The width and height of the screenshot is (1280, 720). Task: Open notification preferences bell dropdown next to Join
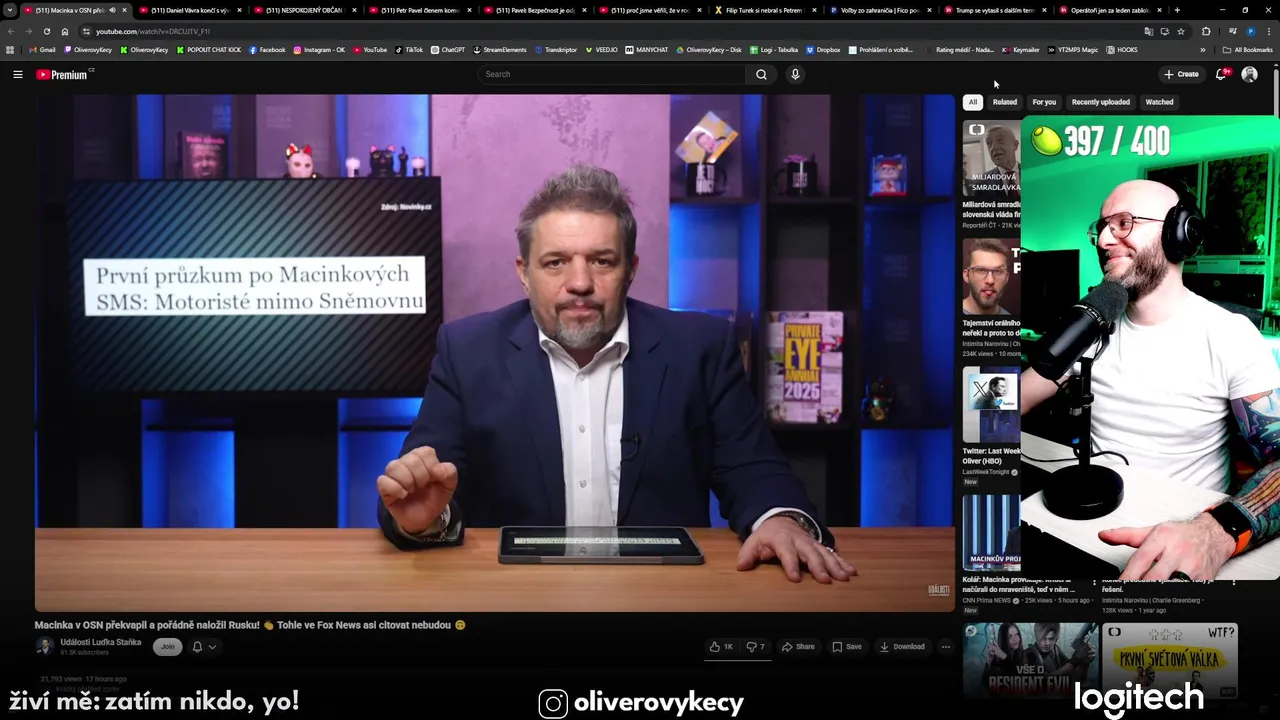204,647
